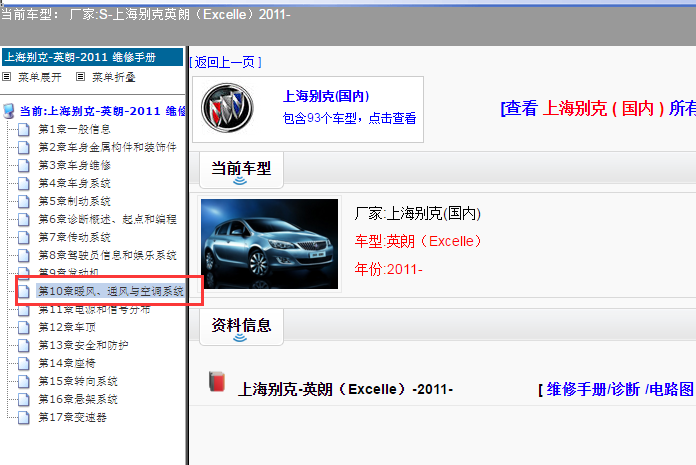Click the computer icon at tree root
Viewport: 696px width, 465px height.
coord(8,111)
